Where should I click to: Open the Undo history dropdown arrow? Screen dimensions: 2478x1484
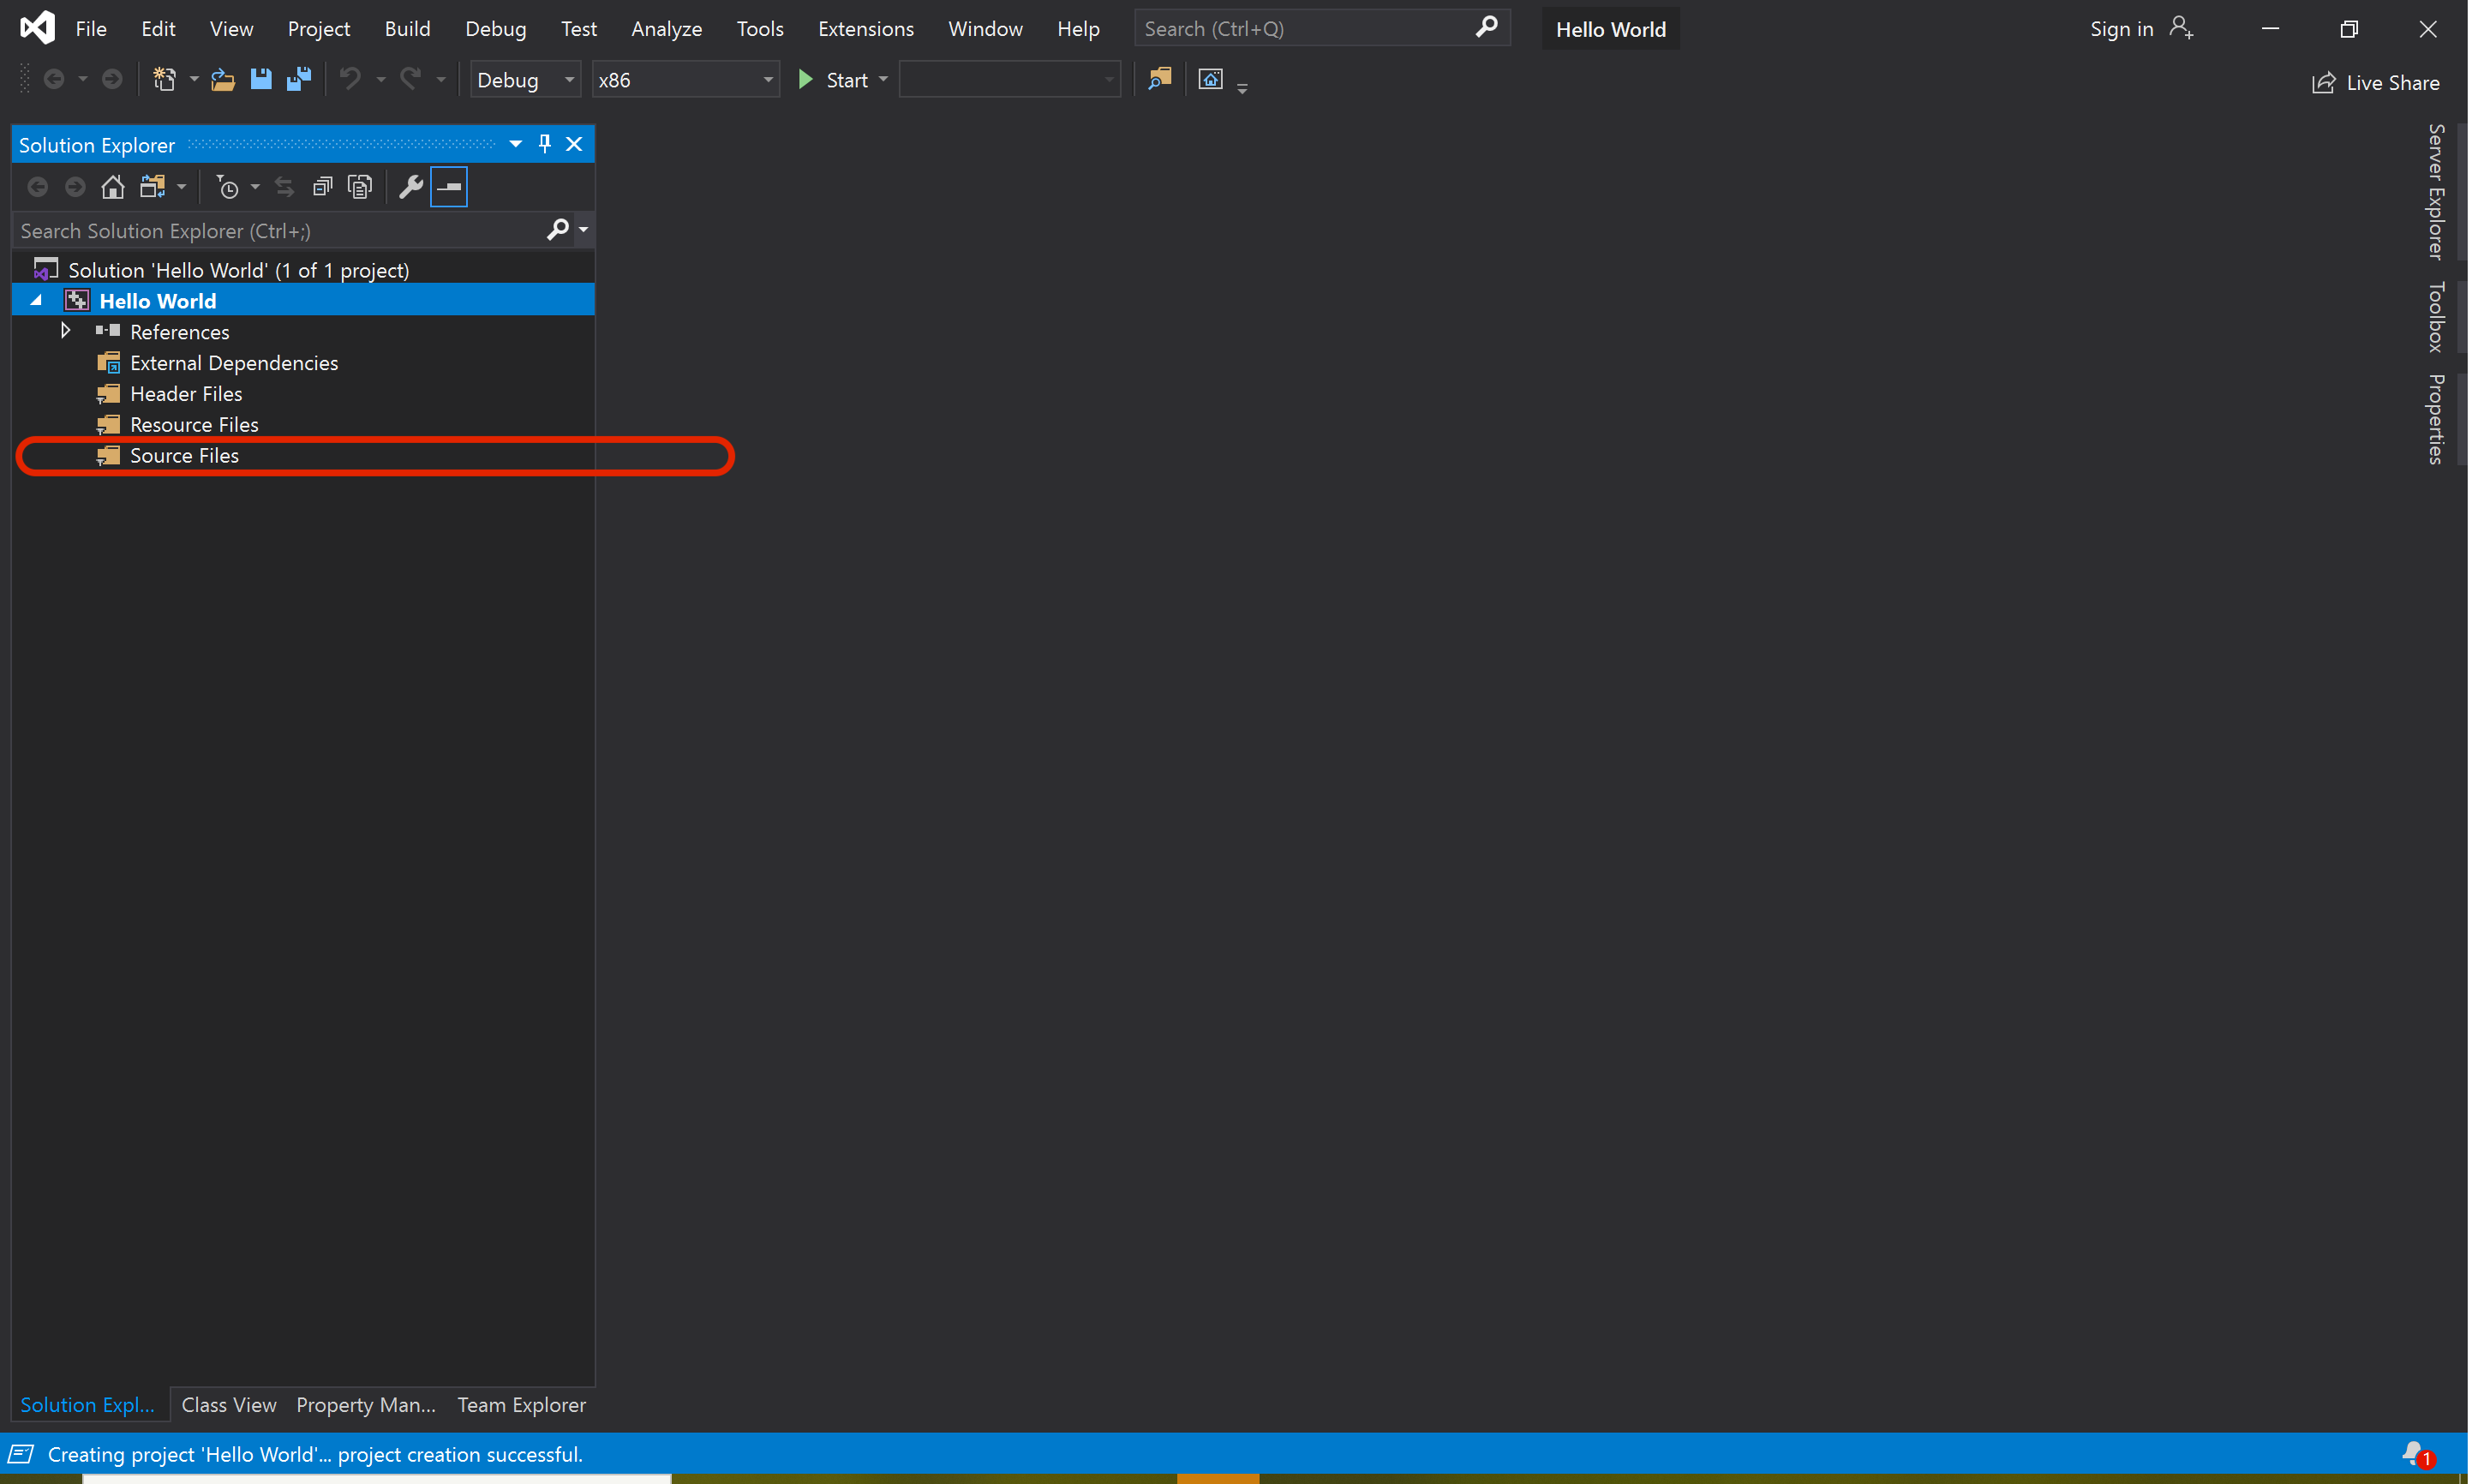click(x=381, y=80)
